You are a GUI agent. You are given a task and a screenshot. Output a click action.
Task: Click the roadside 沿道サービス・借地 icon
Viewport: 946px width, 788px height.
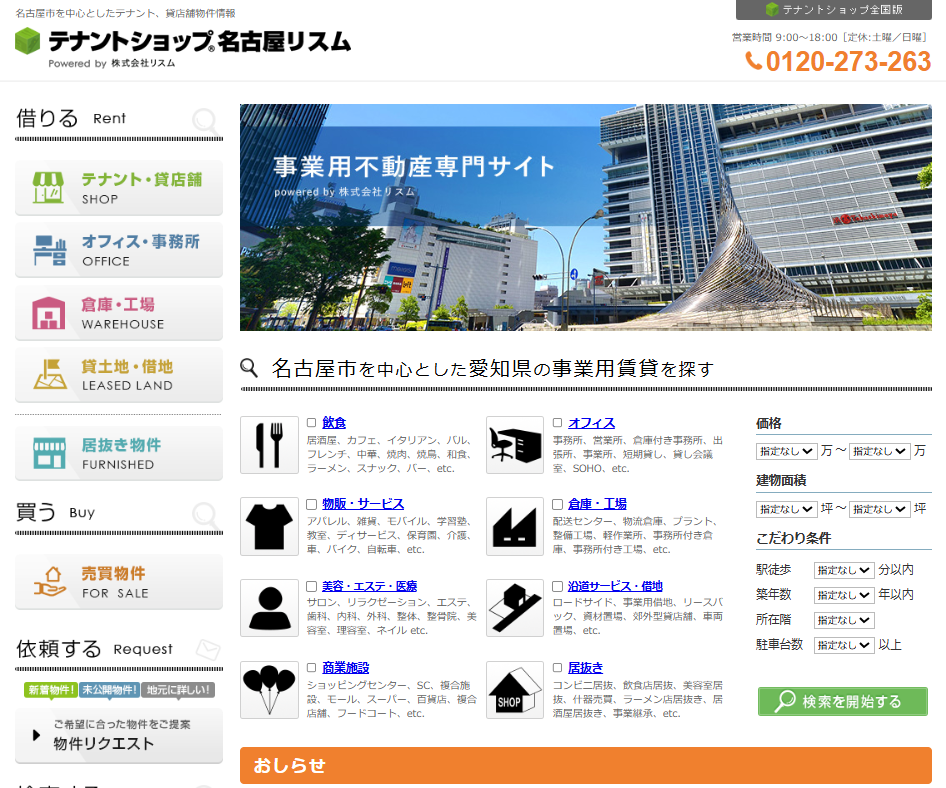coord(515,608)
